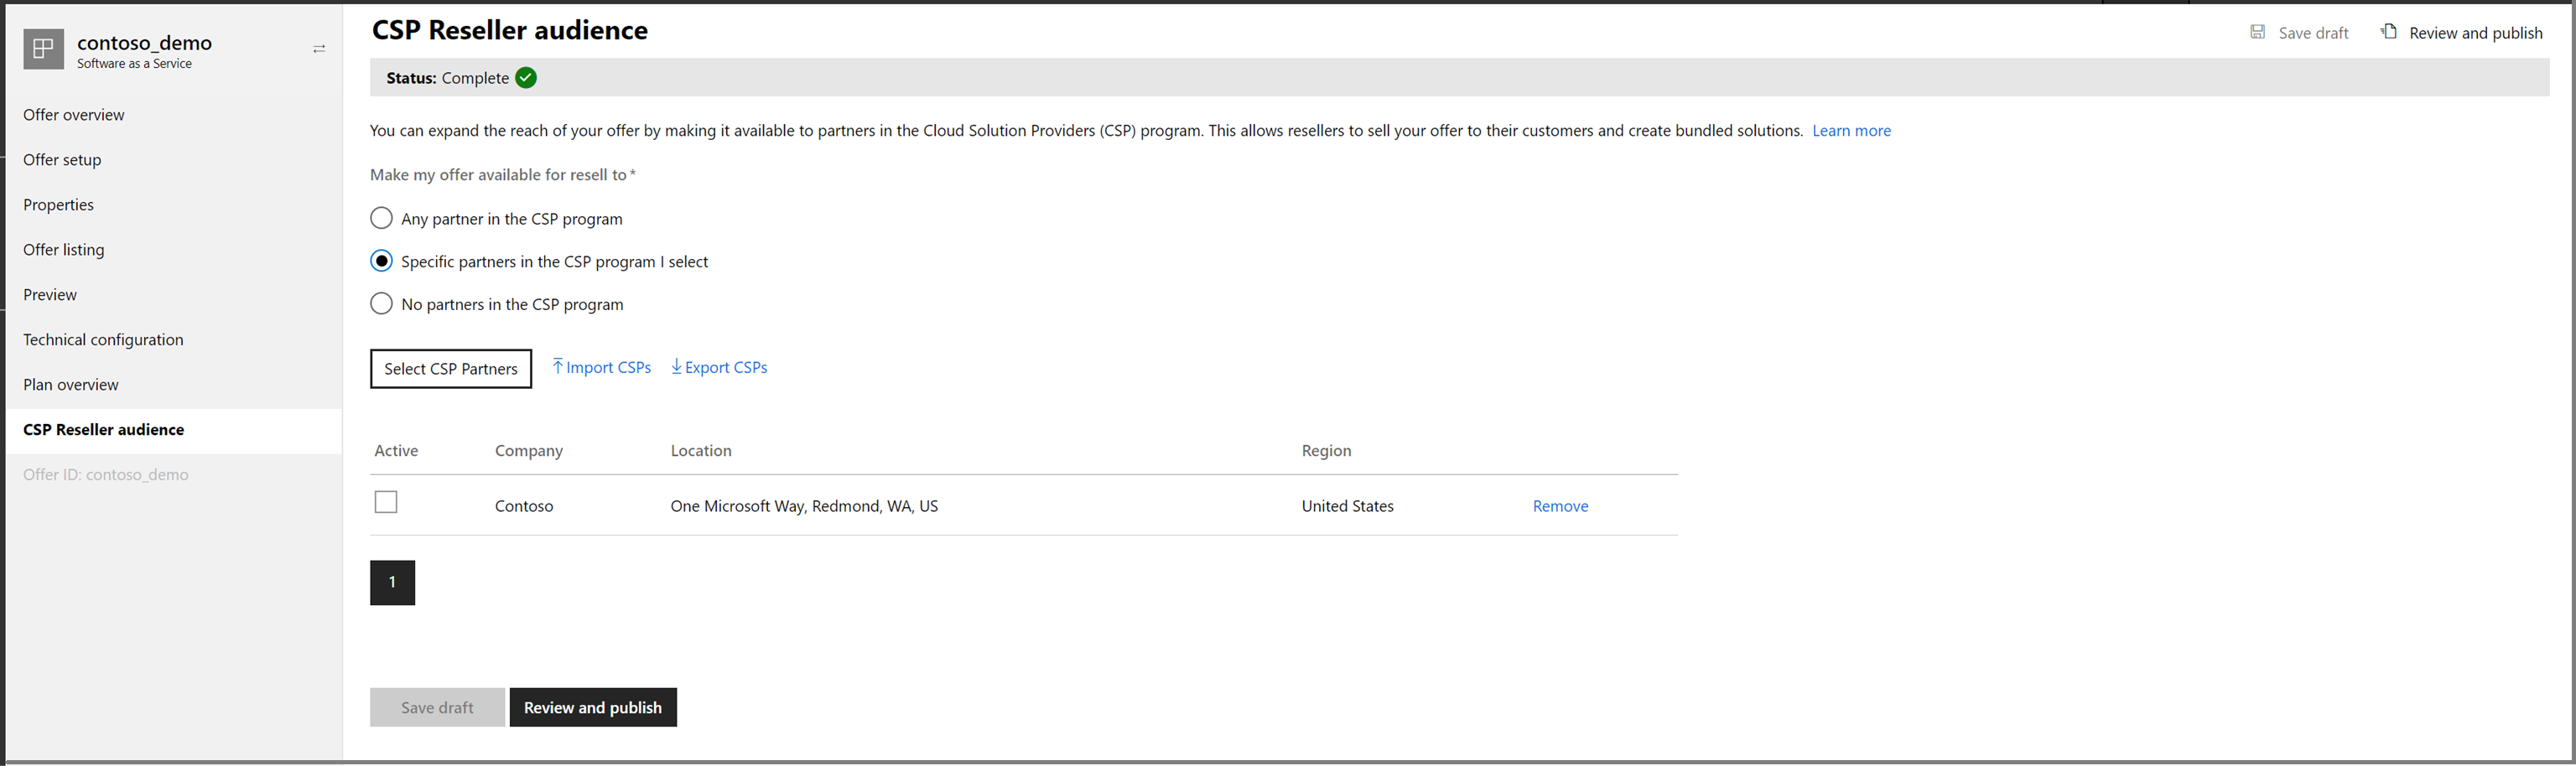Click the Review and publish icon at top right
The width and height of the screenshot is (2576, 766).
point(2391,31)
